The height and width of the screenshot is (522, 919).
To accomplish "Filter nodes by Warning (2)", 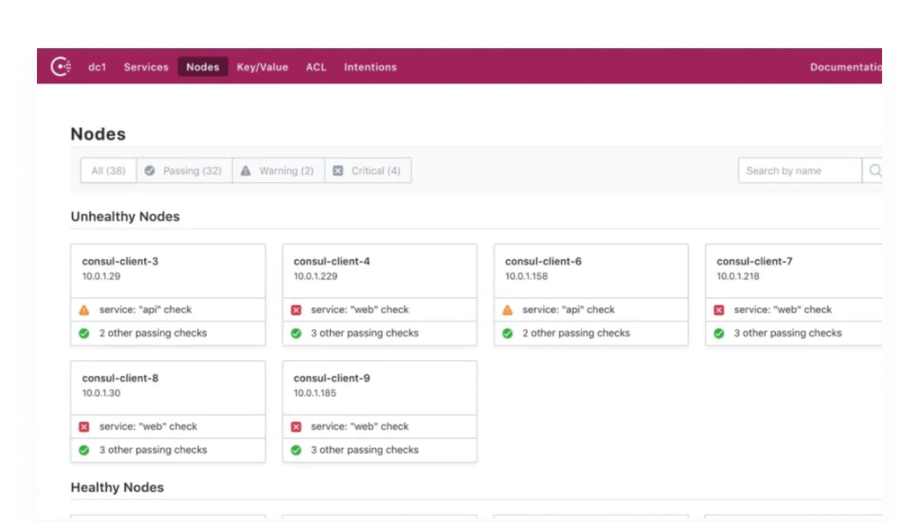I will [278, 170].
